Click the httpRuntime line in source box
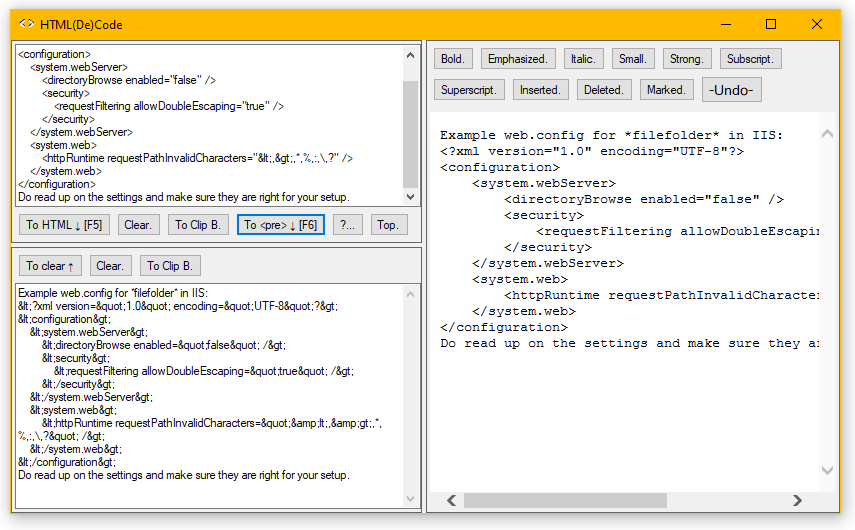The image size is (855, 530). coord(198,158)
